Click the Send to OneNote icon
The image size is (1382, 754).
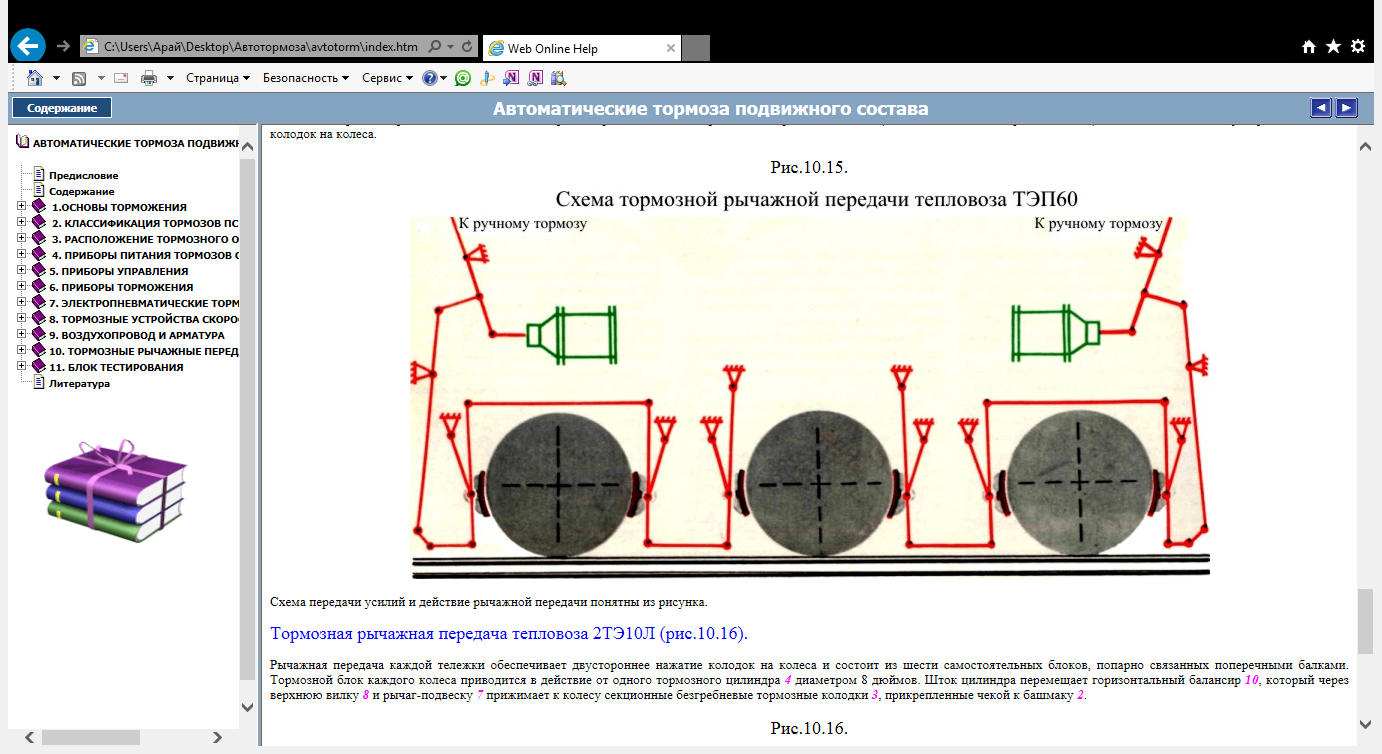[x=511, y=77]
